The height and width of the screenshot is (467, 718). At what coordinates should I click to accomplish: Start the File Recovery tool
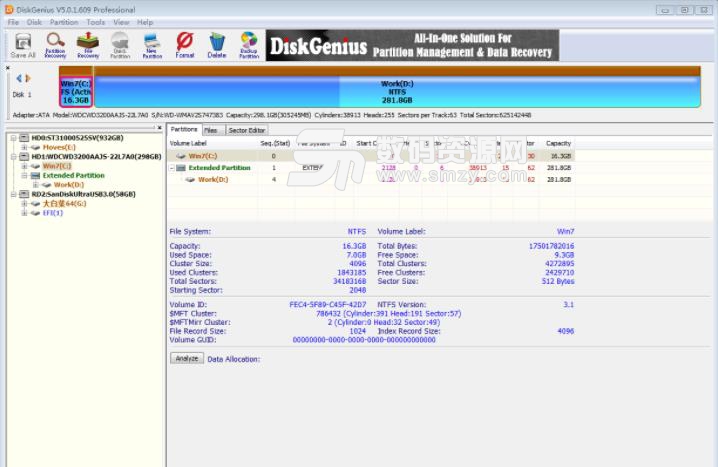[88, 45]
